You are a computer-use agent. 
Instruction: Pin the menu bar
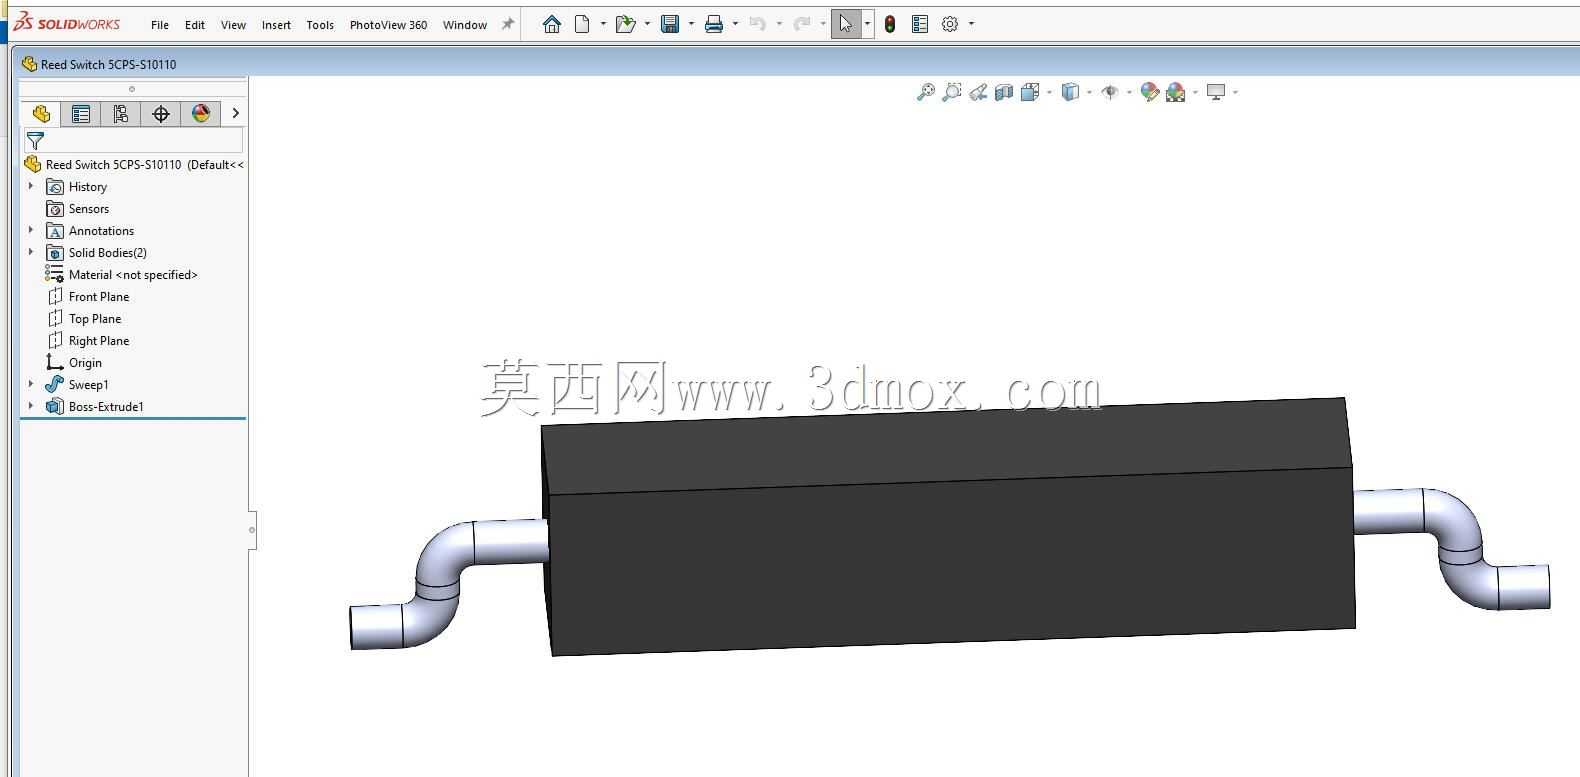click(x=508, y=24)
